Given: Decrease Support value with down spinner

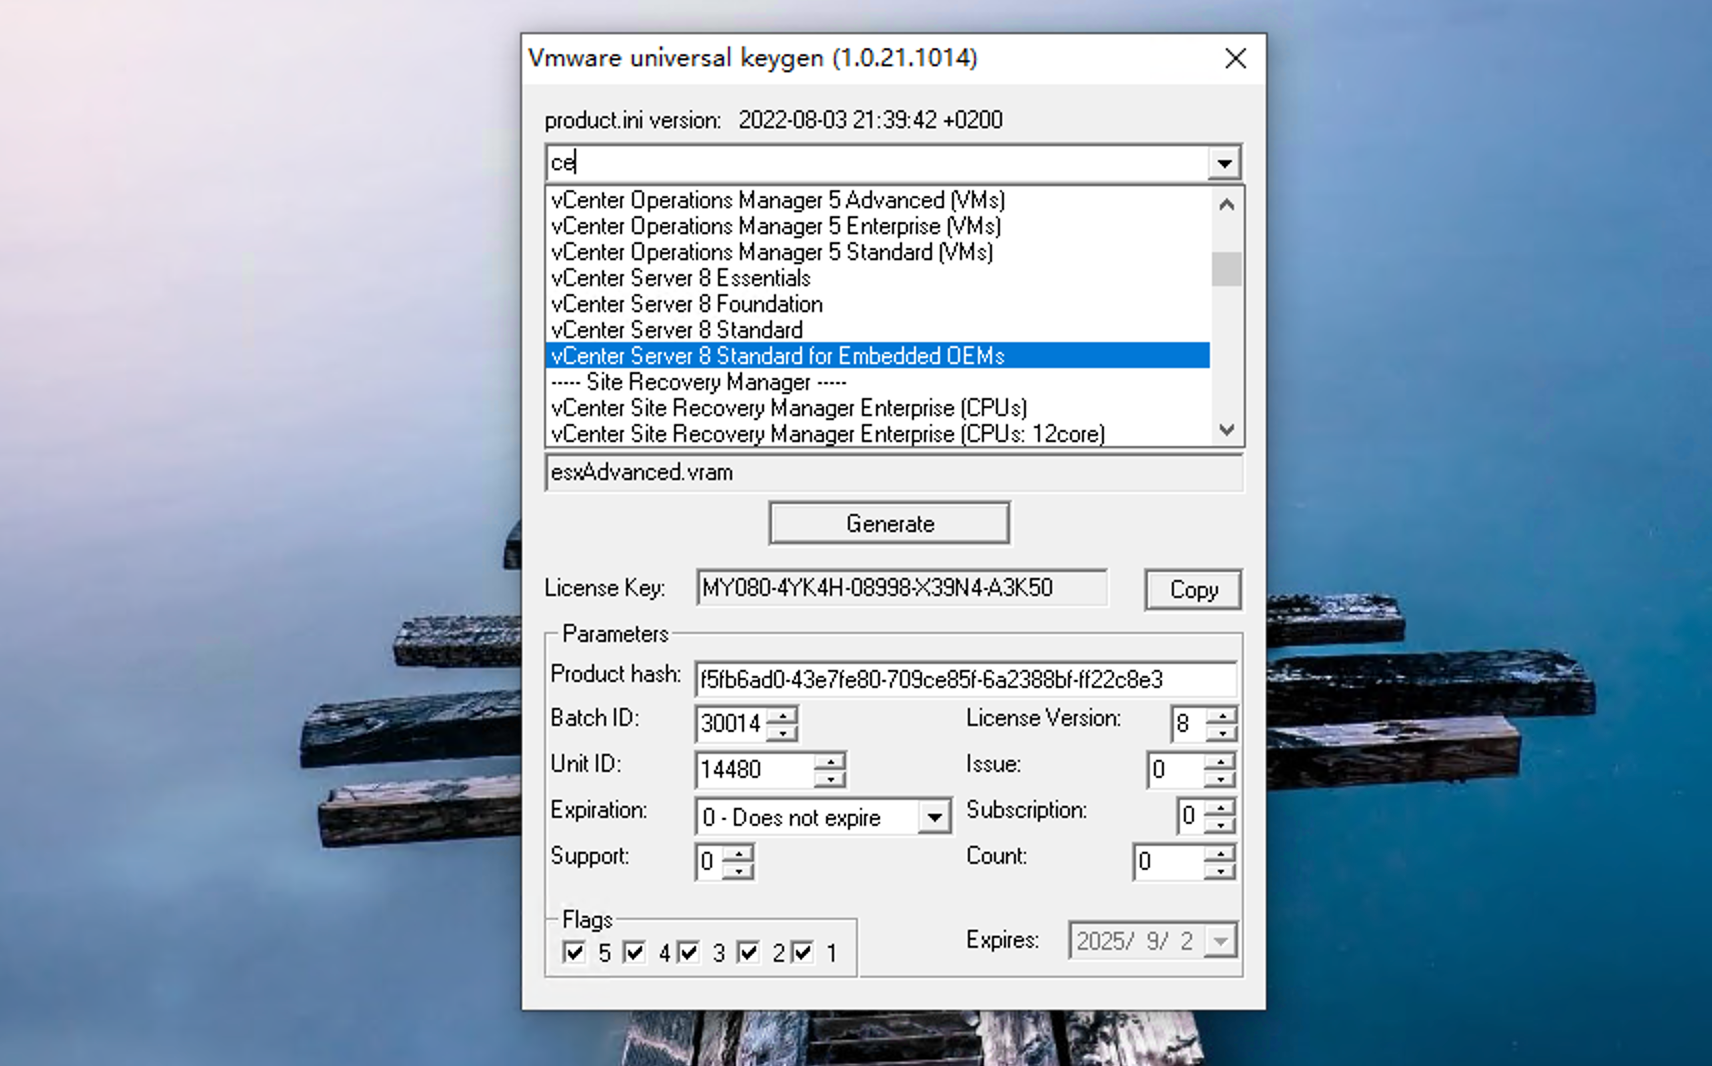Looking at the screenshot, I should [738, 871].
